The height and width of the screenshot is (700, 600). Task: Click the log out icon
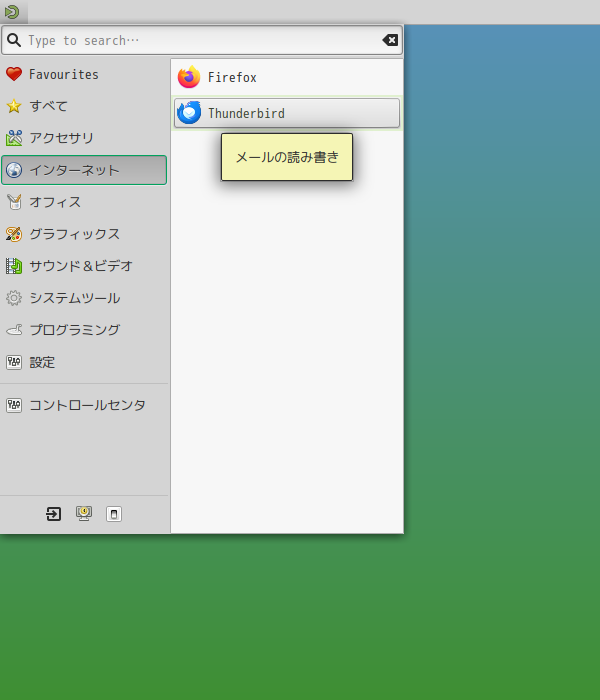pos(54,514)
